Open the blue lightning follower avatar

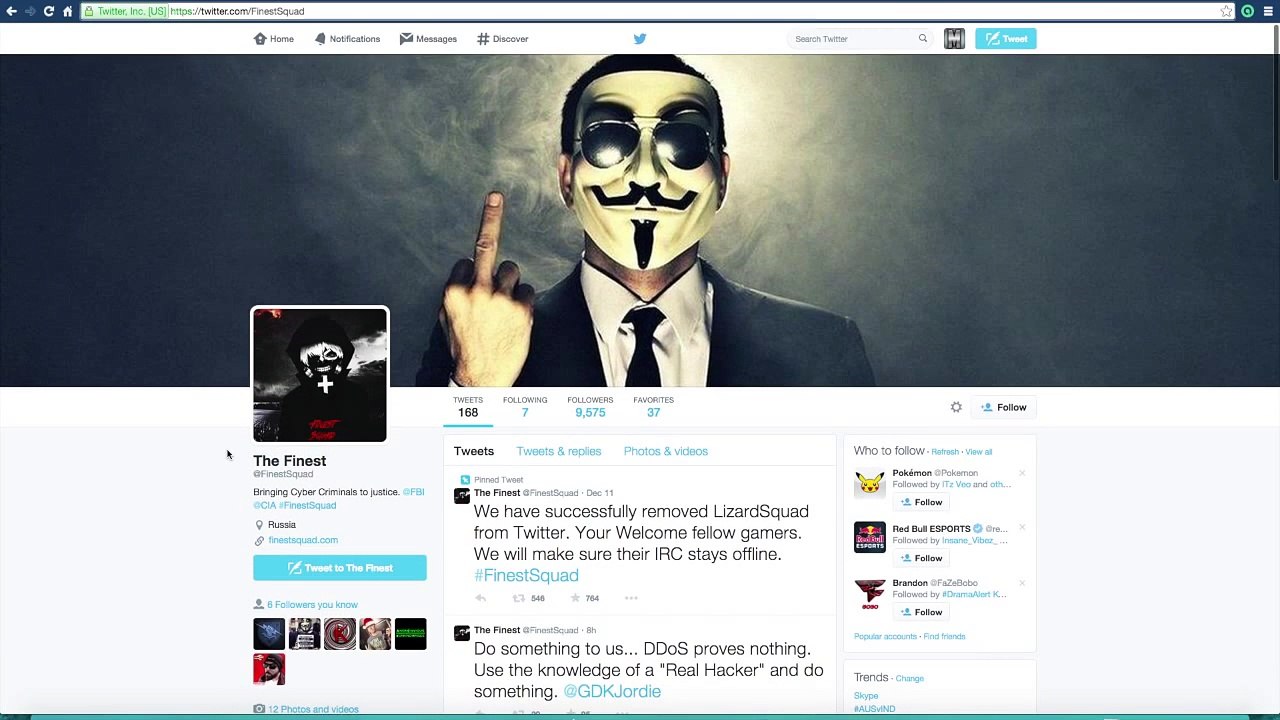point(269,634)
